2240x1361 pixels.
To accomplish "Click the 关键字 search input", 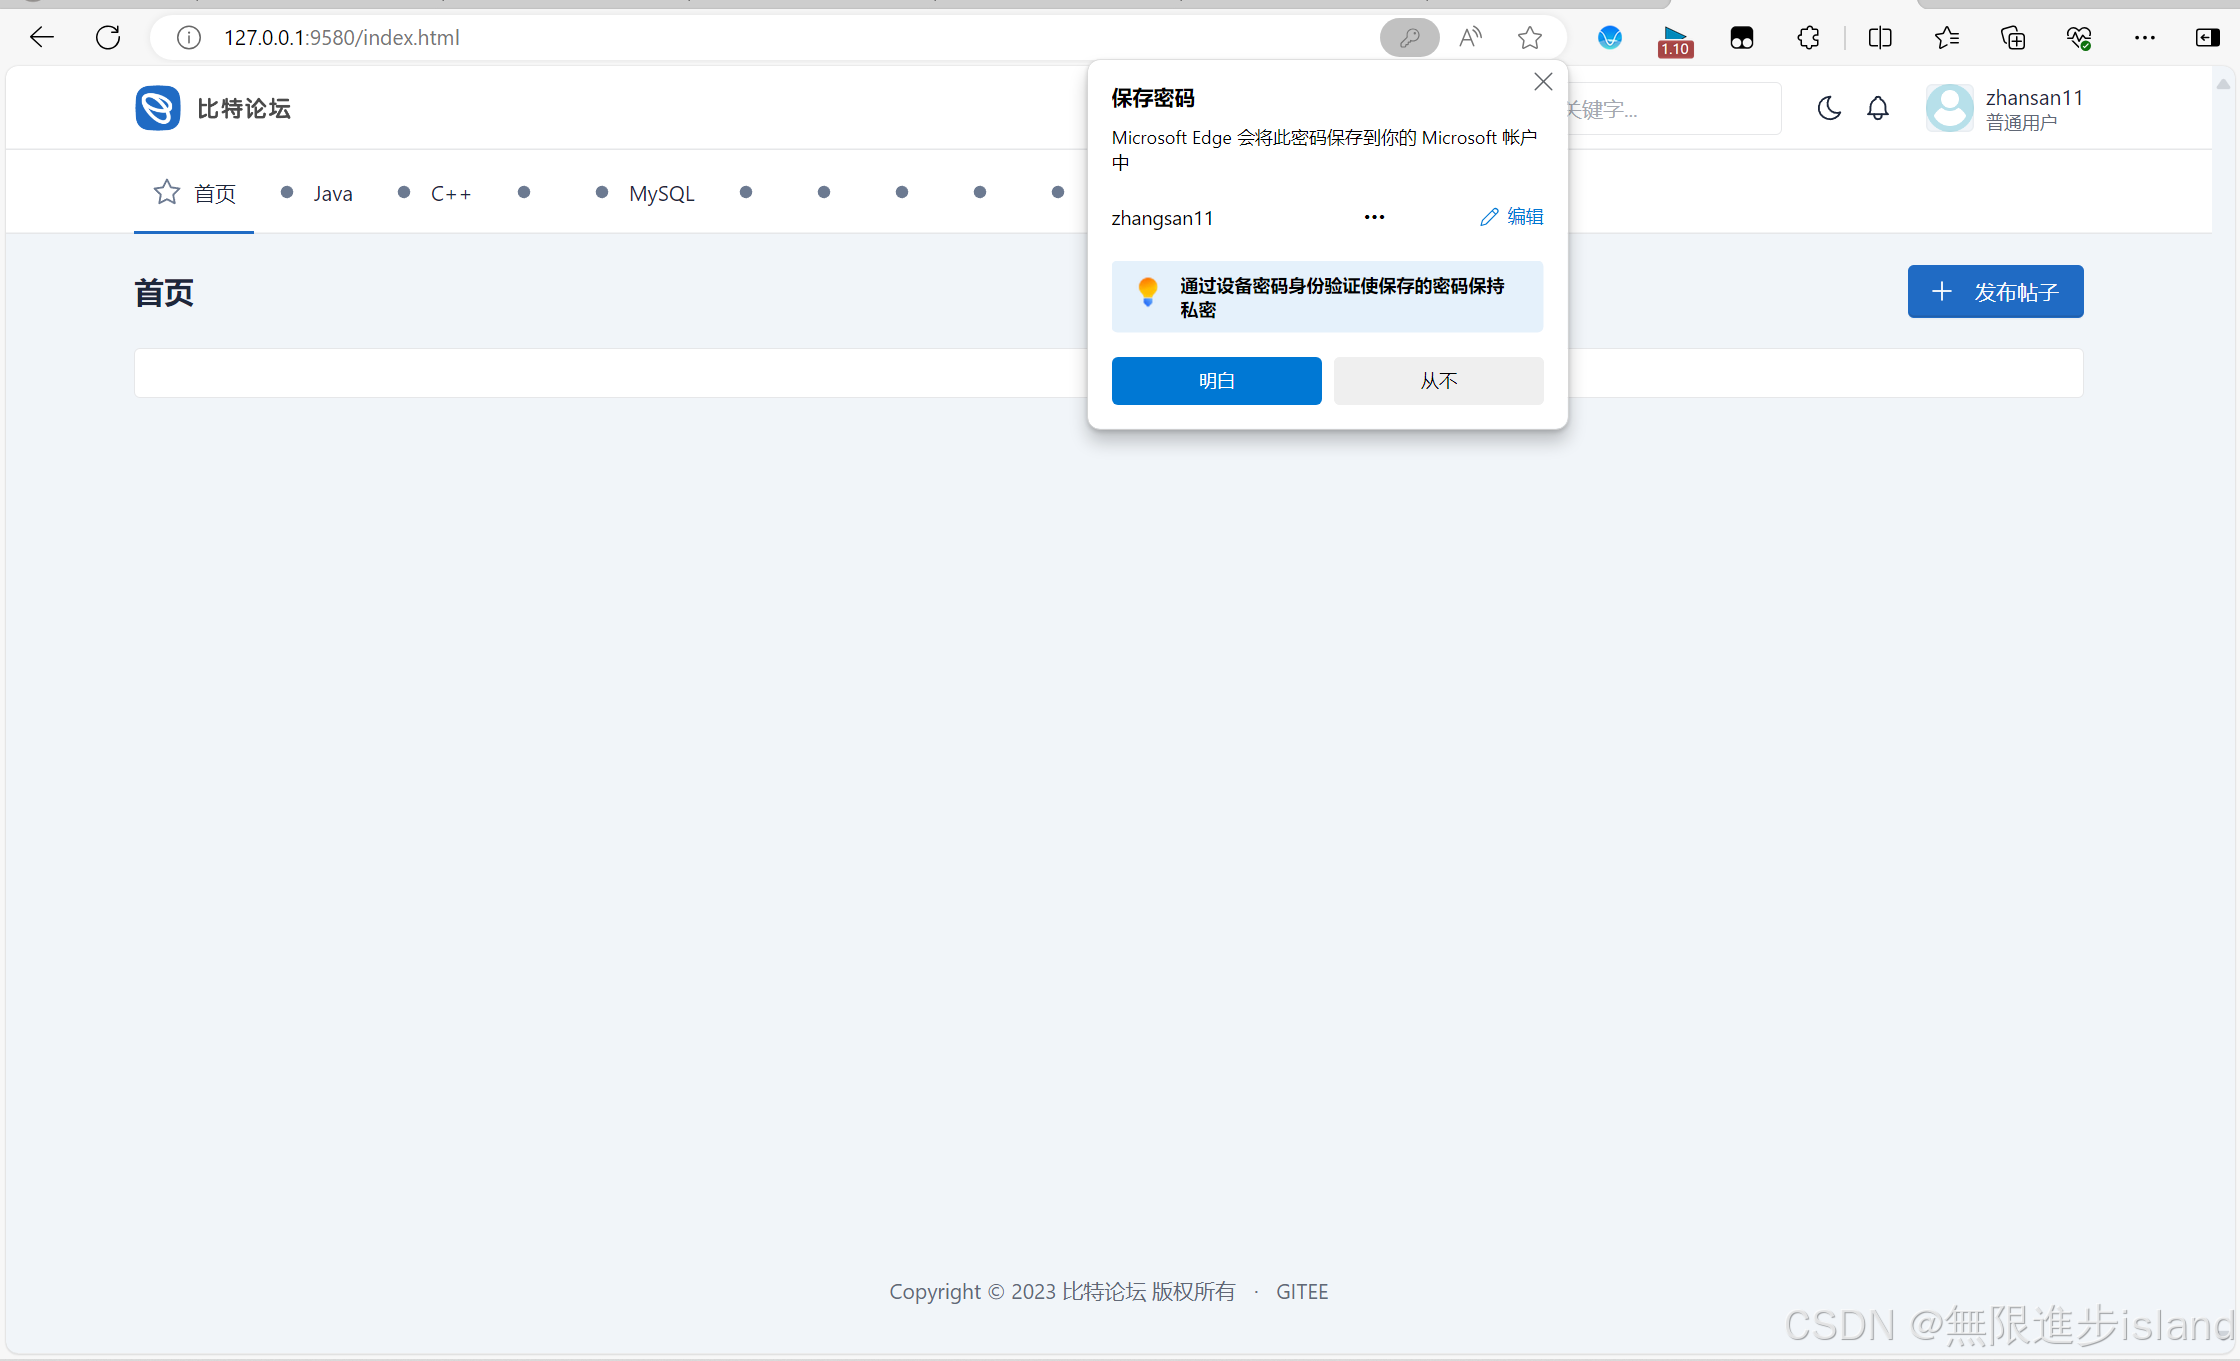I will tap(1674, 109).
